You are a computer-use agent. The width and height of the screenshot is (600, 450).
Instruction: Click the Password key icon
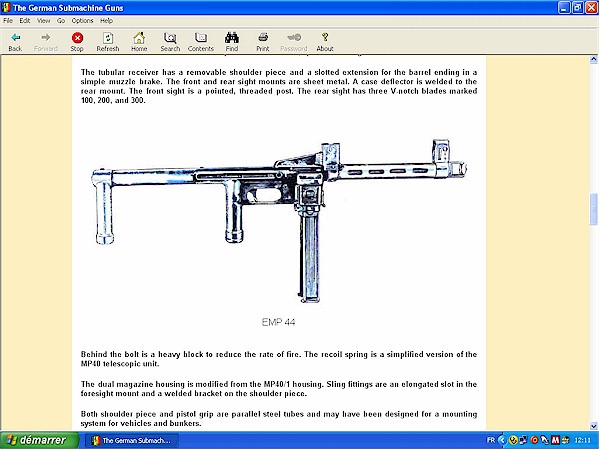tap(293, 41)
